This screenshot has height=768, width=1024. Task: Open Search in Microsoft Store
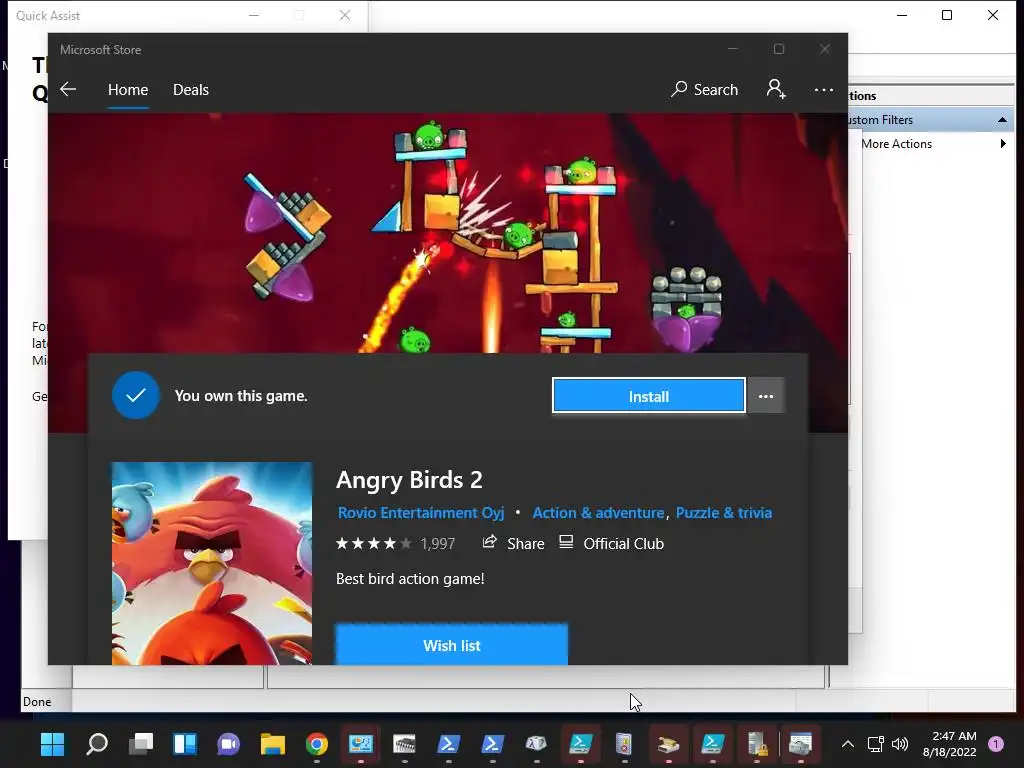point(704,89)
